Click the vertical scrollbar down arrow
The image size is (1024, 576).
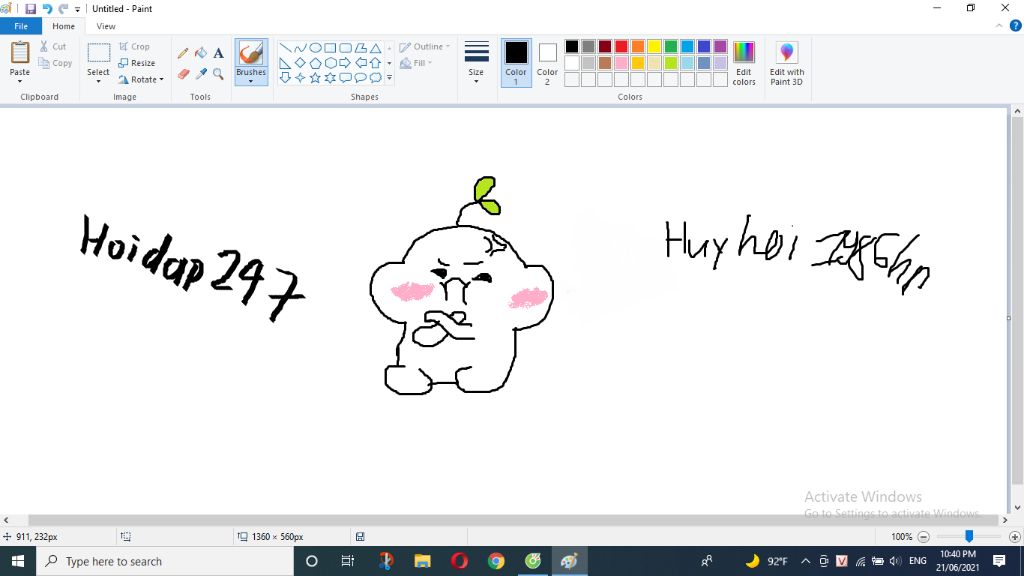(x=1017, y=507)
